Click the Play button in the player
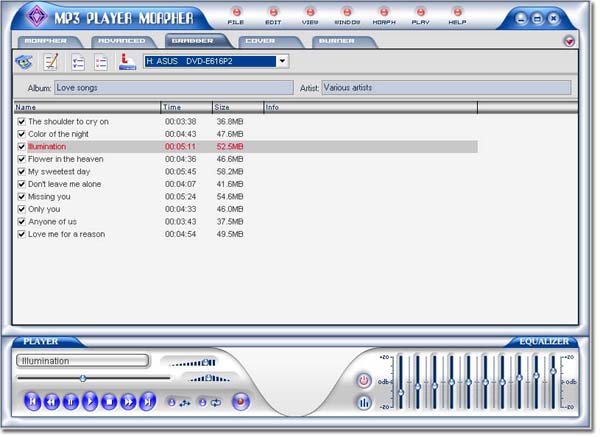Viewport: 600px width, 437px height. coord(90,401)
